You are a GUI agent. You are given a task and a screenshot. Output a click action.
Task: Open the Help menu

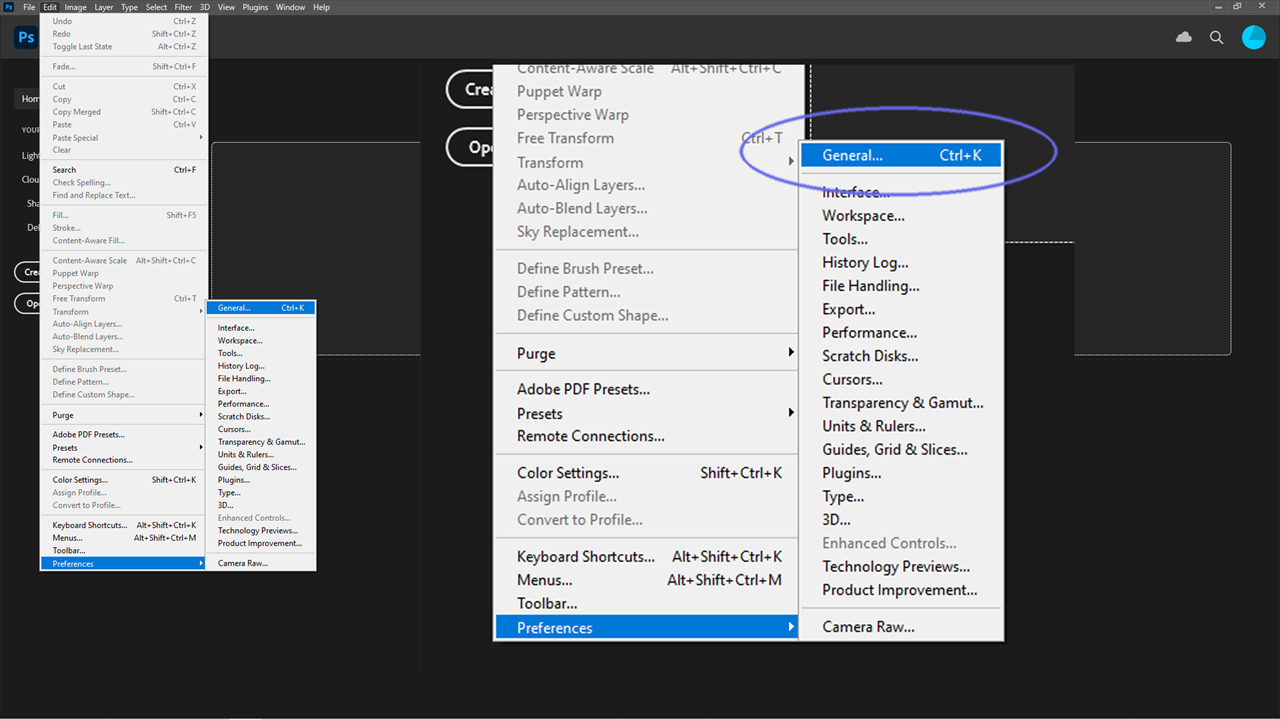click(321, 7)
